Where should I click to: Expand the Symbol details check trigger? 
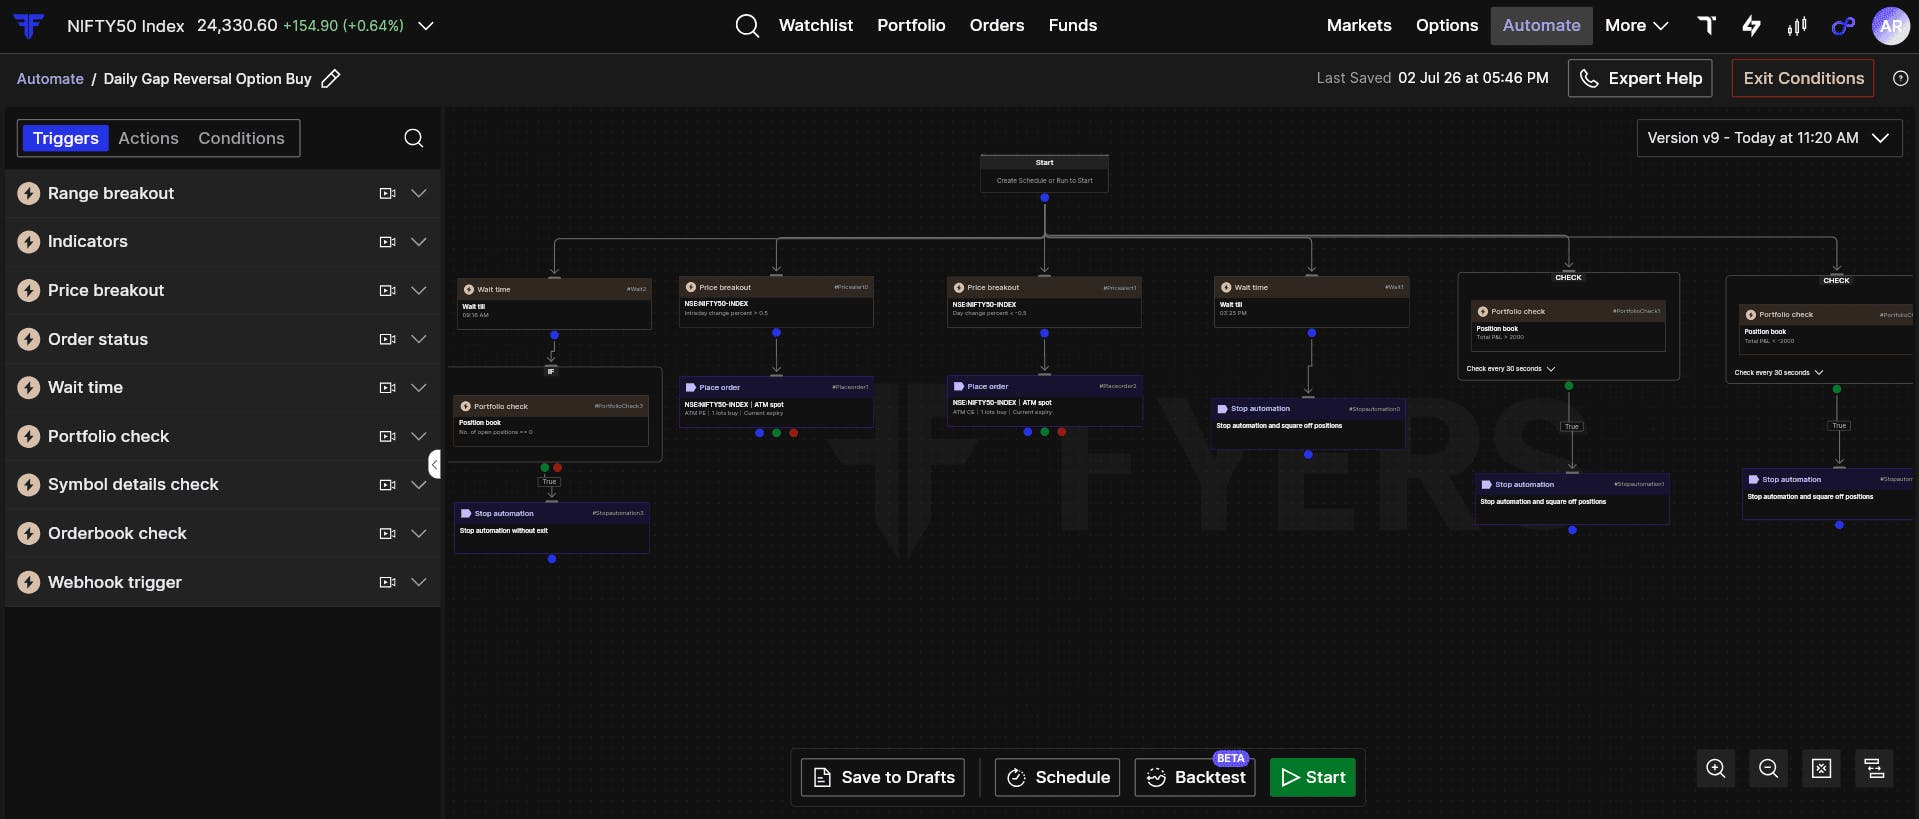pyautogui.click(x=419, y=485)
